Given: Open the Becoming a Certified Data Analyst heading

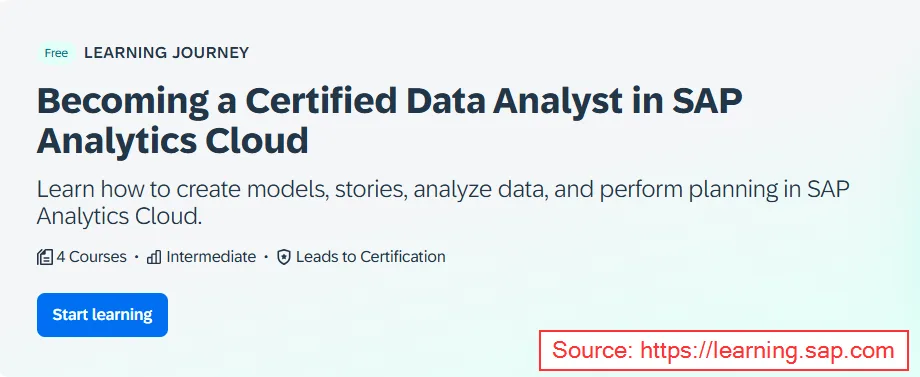Looking at the screenshot, I should coord(390,101).
